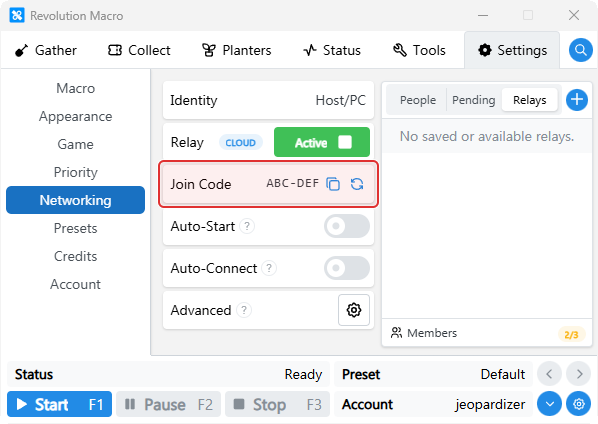Click the CLOUD relay badge

[241, 143]
